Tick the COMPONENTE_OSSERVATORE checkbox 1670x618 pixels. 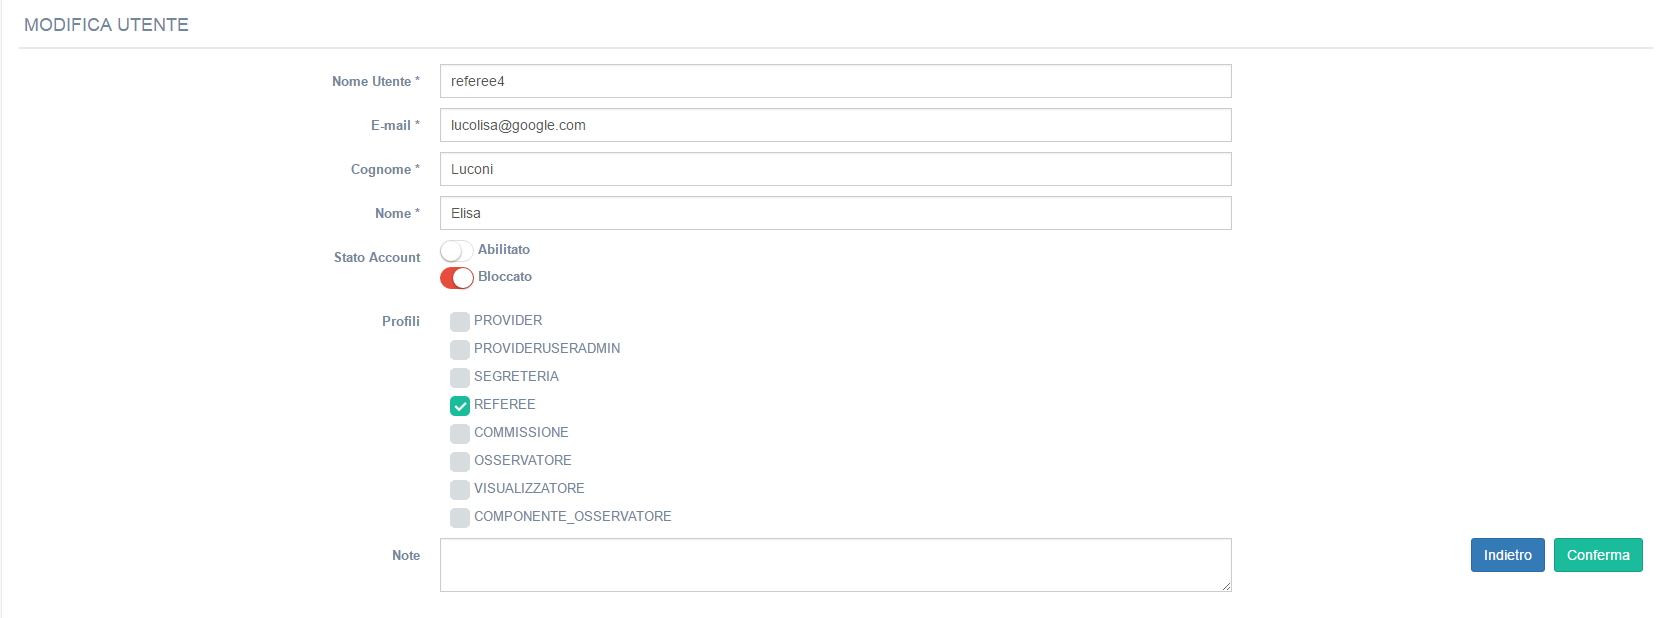[x=460, y=517]
